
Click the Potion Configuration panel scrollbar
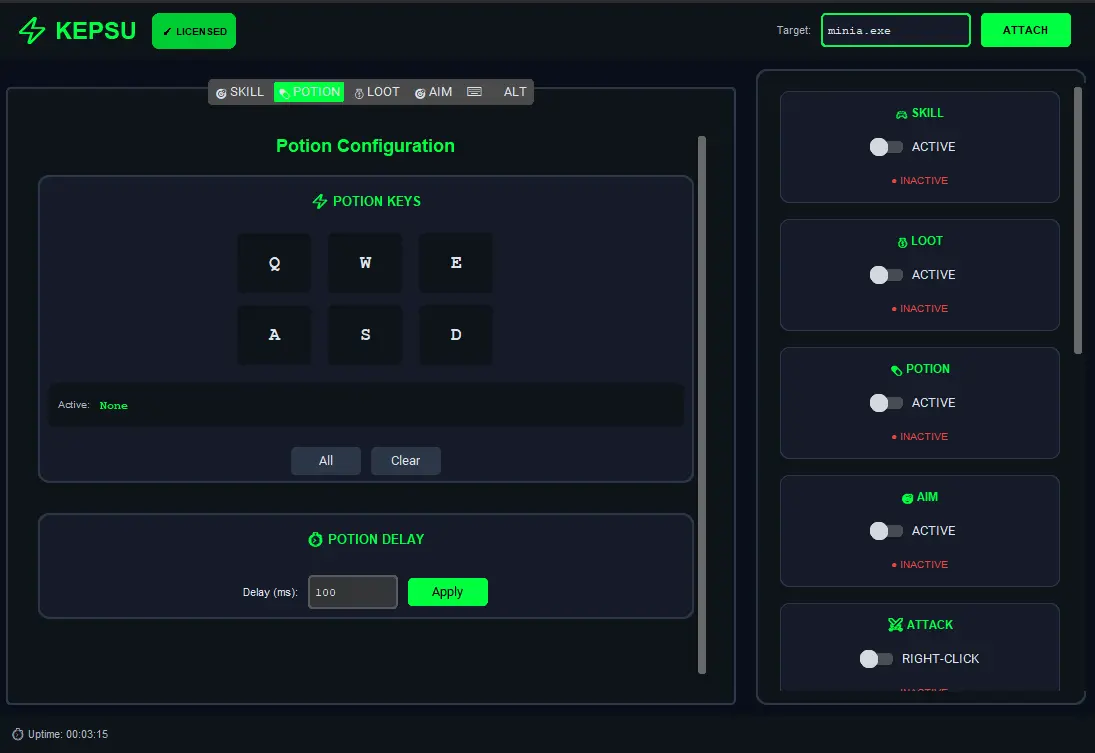tap(702, 405)
